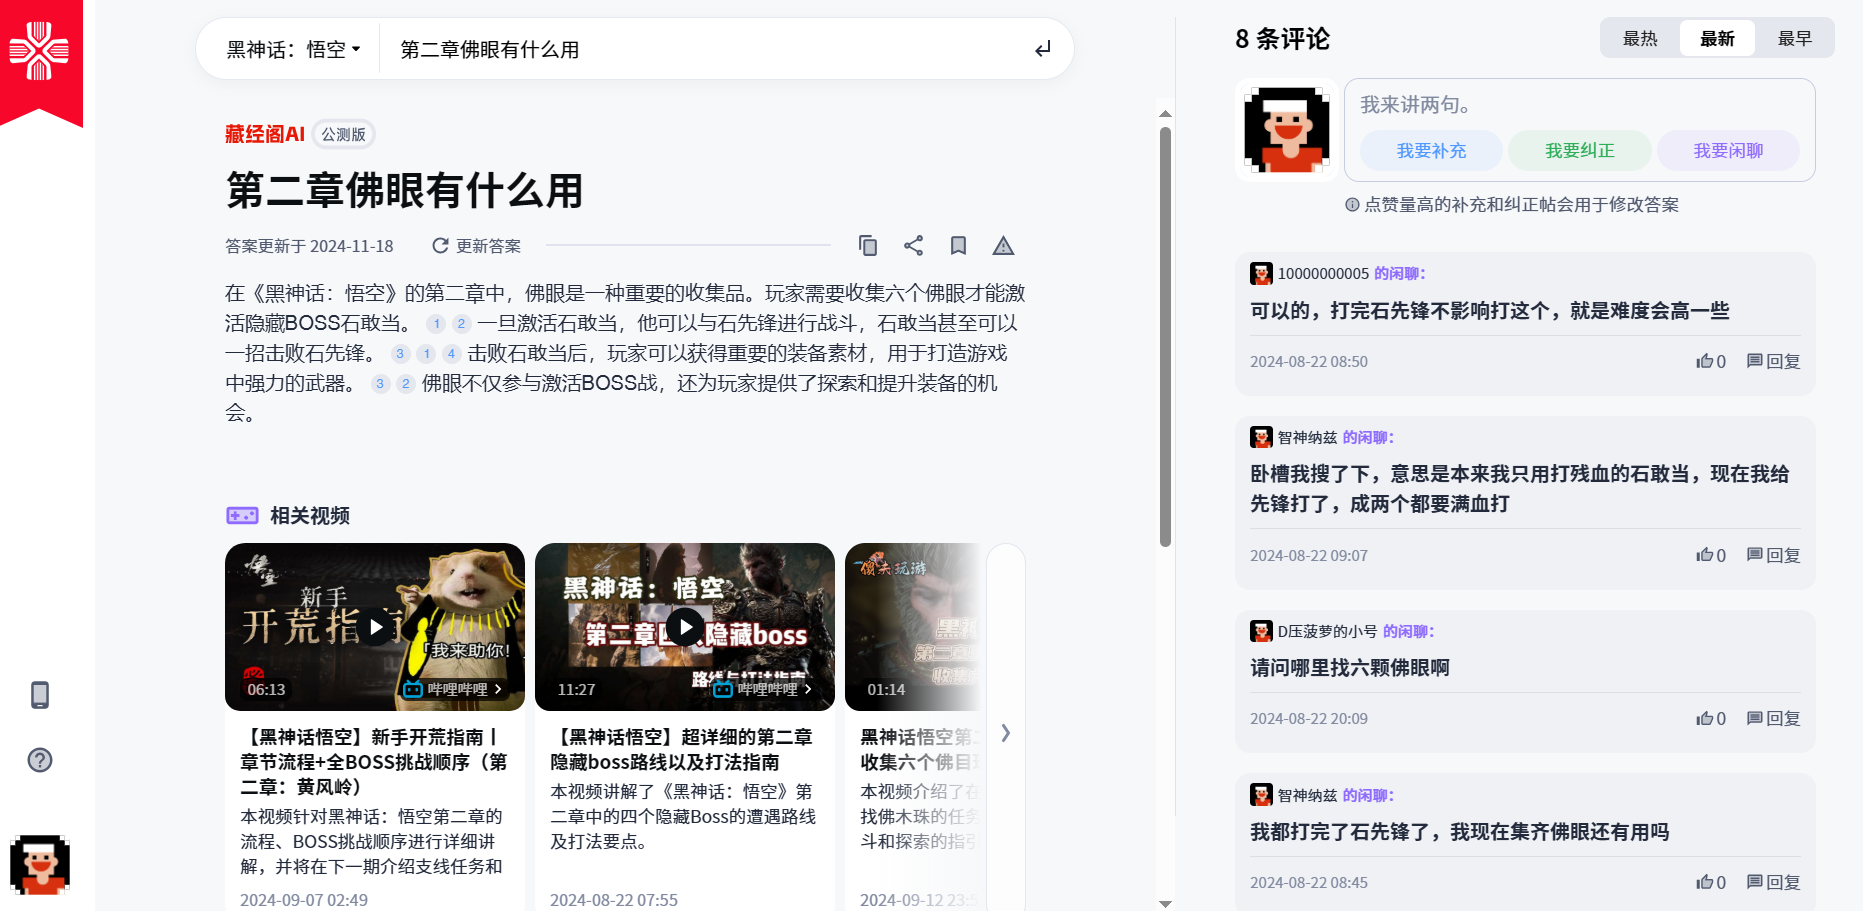
Task: Click the 相关视频 section icon
Action: click(242, 516)
